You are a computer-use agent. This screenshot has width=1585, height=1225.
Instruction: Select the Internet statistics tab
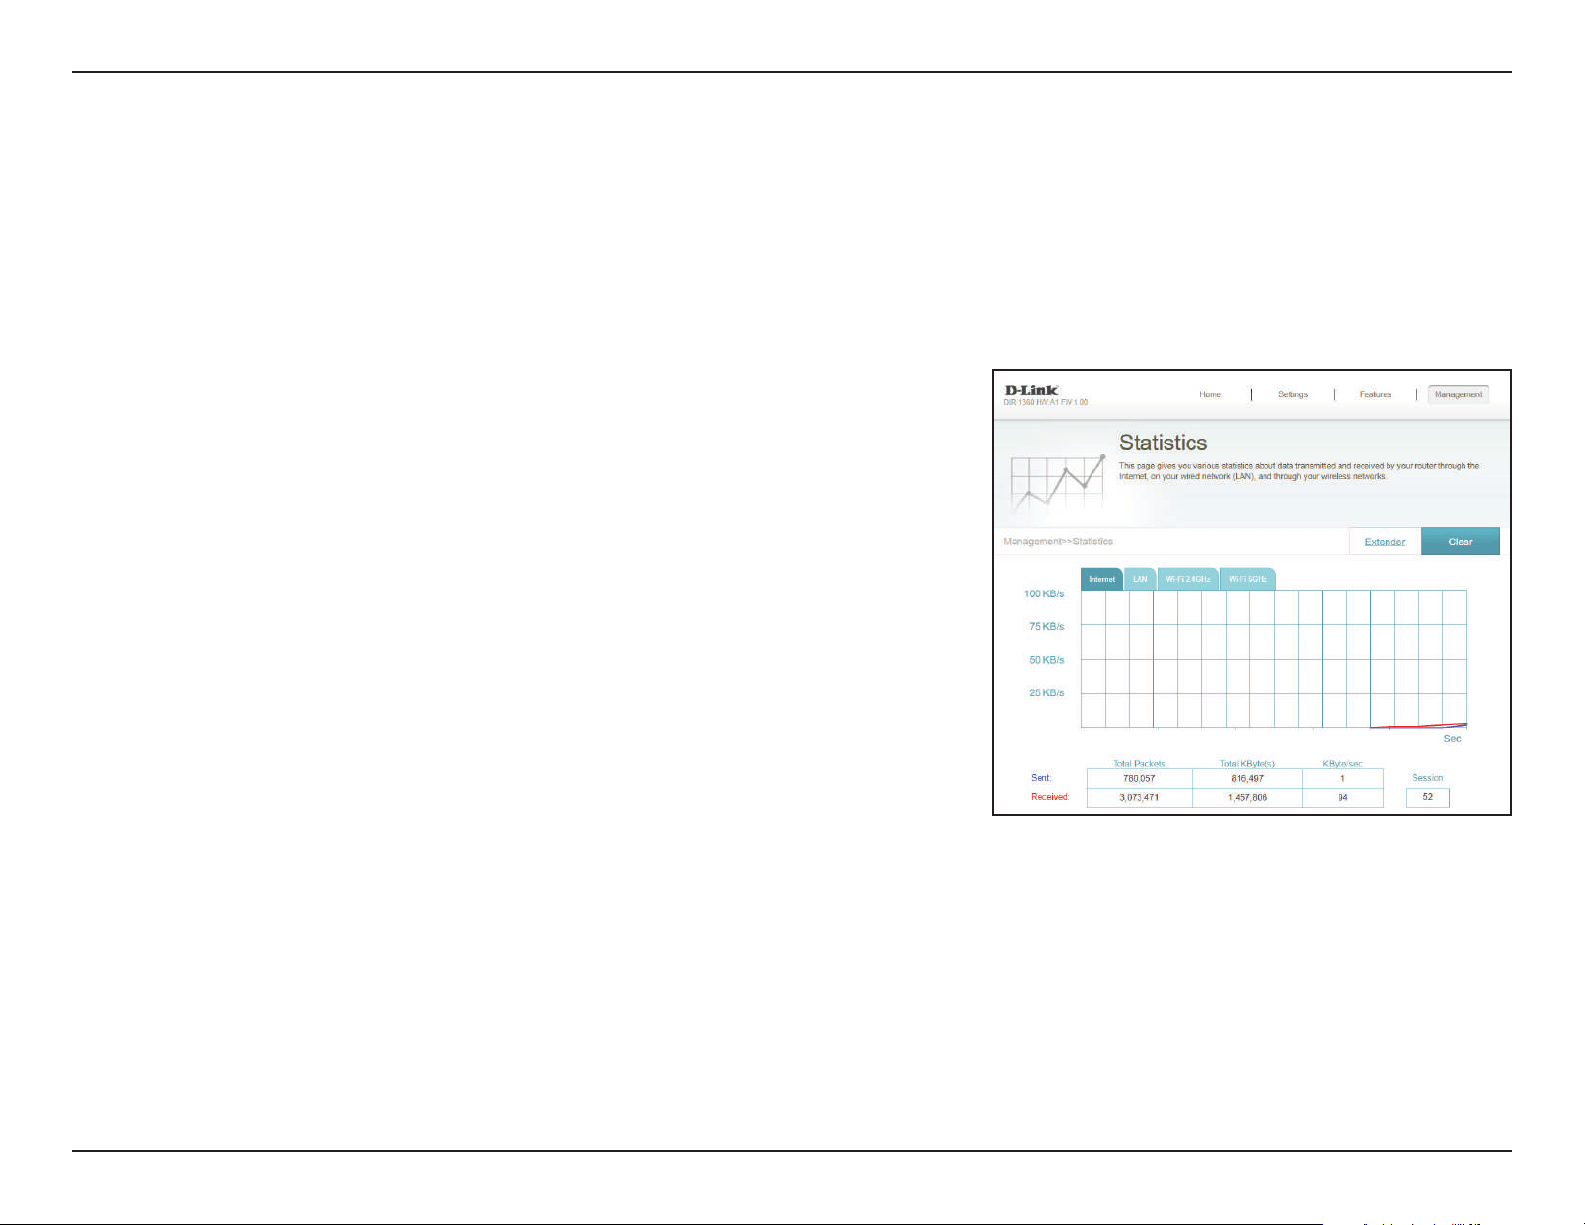click(x=1102, y=579)
